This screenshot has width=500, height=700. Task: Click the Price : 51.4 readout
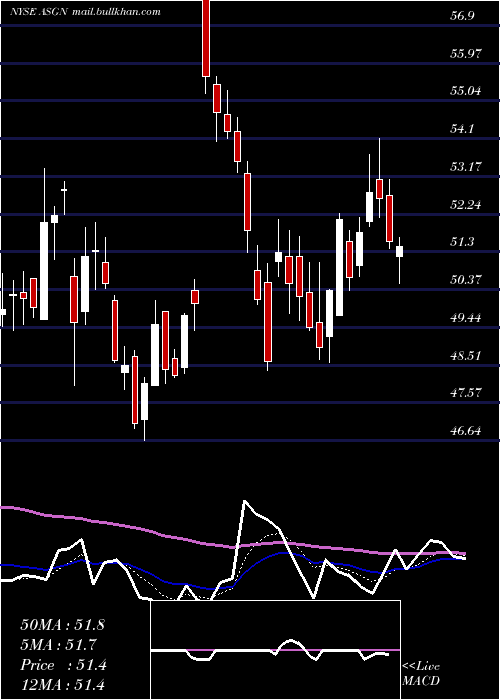[x=63, y=665]
